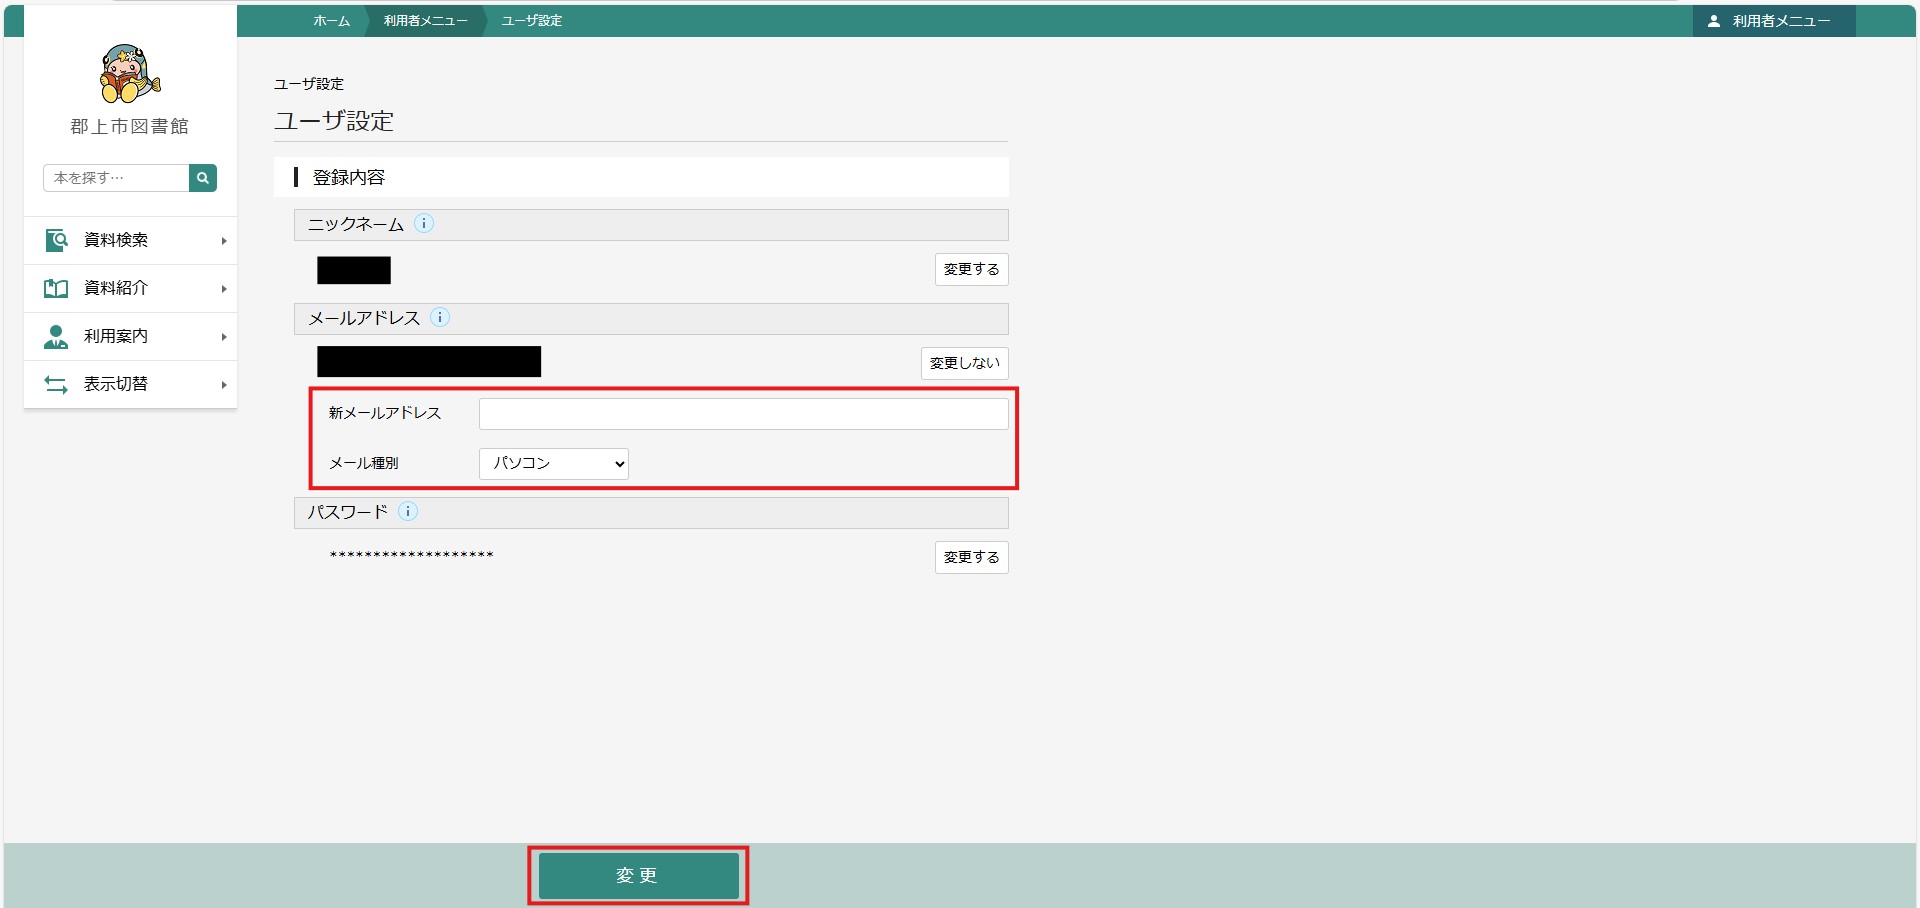
Task: Click the メール種別 label
Action: 364,464
